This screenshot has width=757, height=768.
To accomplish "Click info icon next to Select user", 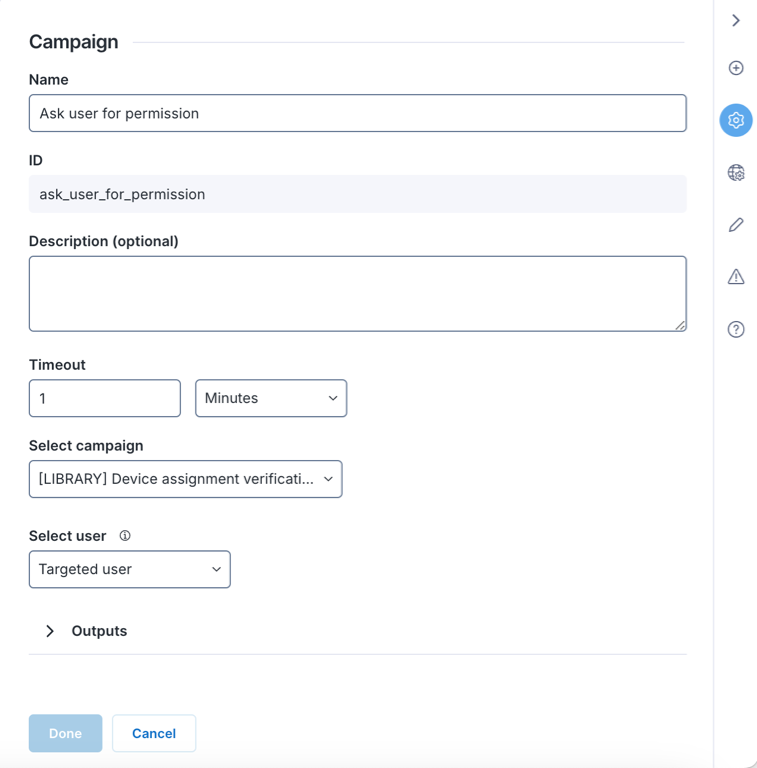I will tap(125, 536).
